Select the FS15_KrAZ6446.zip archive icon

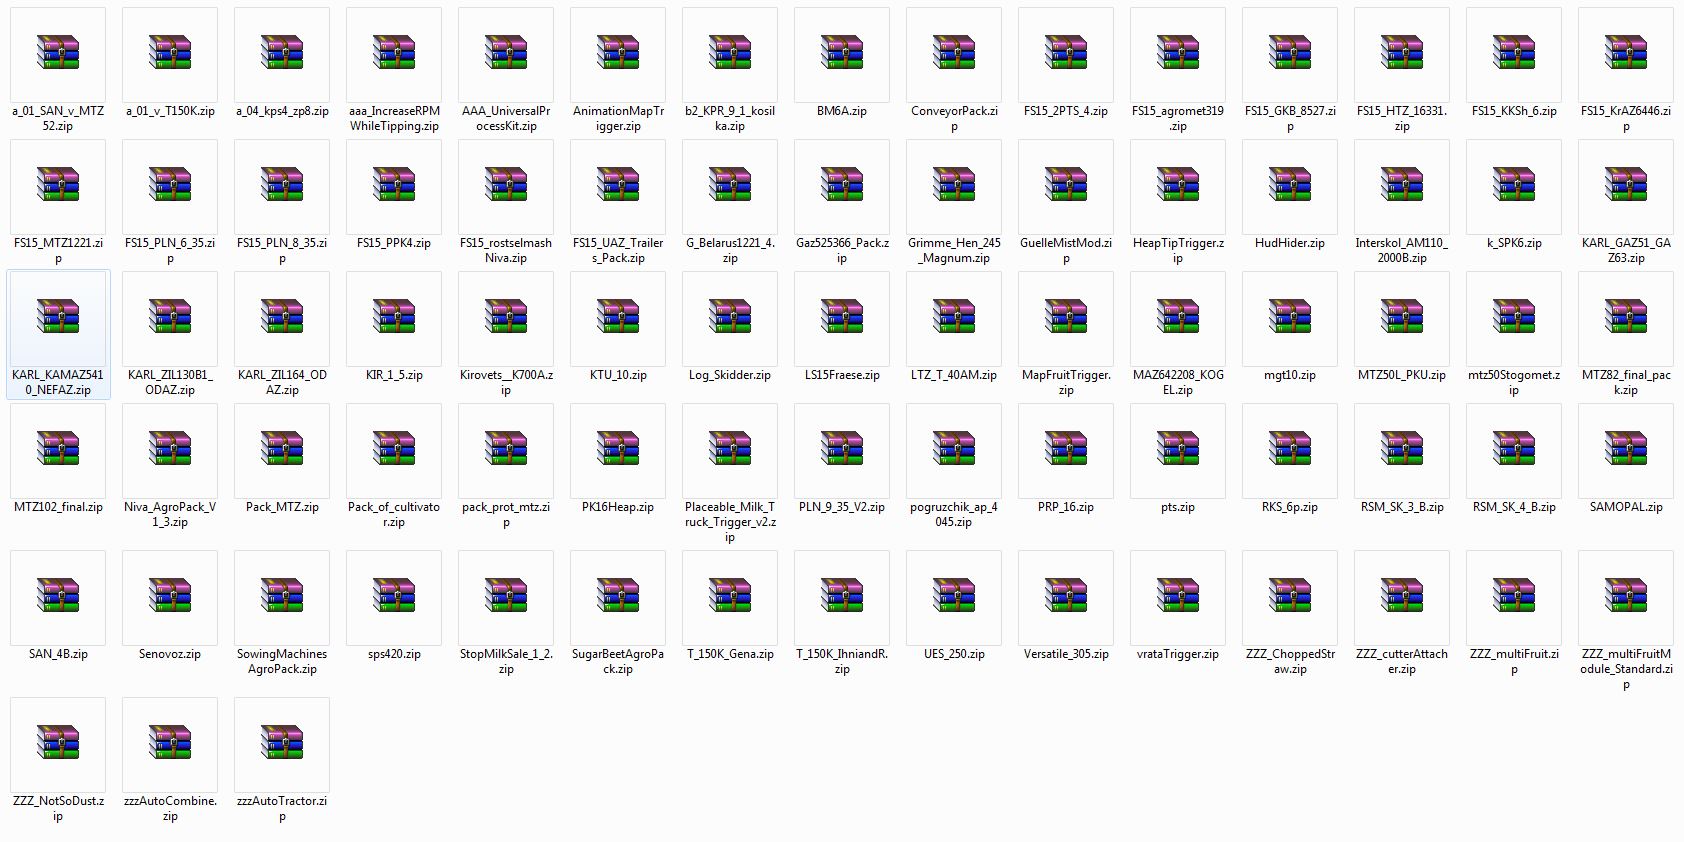(x=1626, y=53)
